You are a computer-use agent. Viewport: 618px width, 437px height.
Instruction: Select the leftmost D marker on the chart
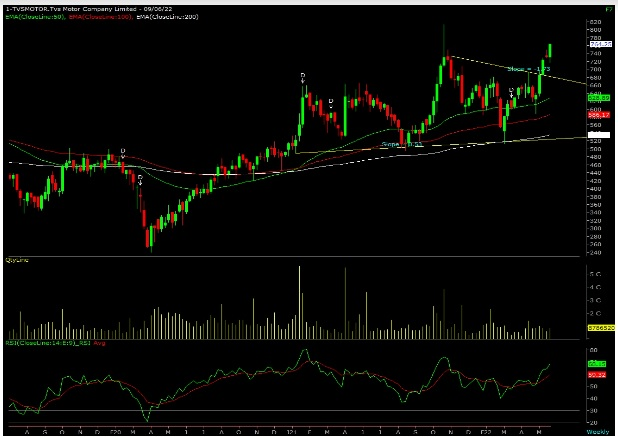[123, 152]
